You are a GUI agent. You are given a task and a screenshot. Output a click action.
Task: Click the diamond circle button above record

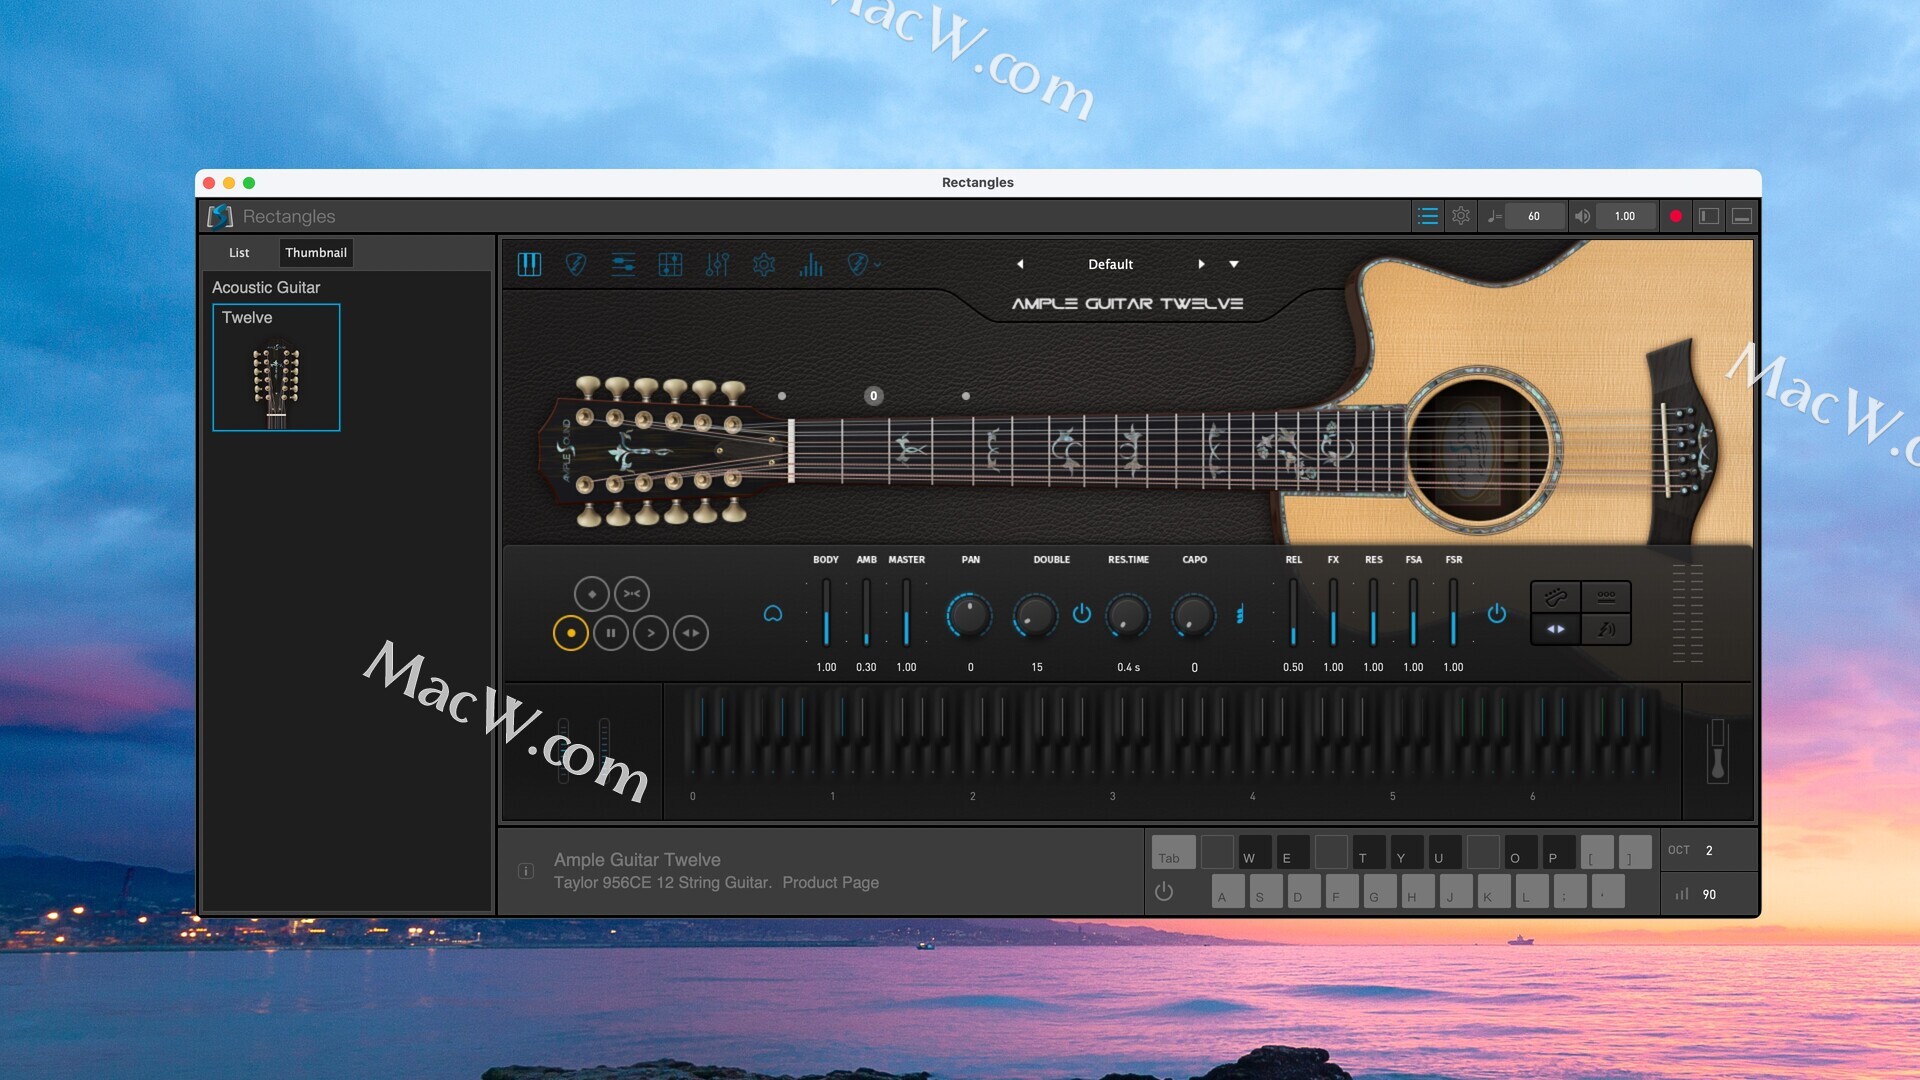pyautogui.click(x=592, y=594)
